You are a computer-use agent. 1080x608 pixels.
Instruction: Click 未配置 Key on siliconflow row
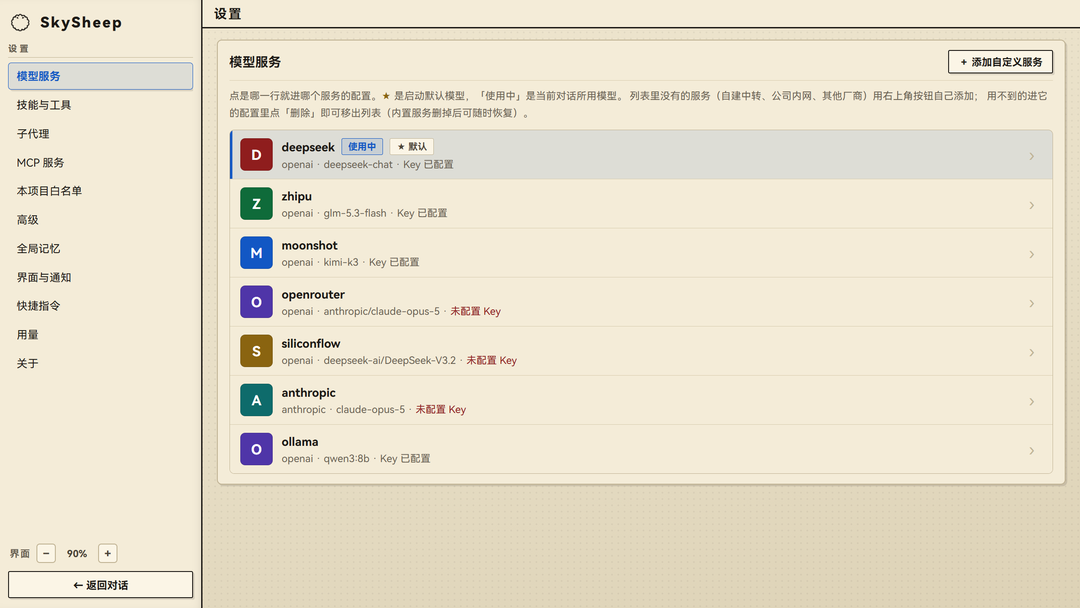point(491,360)
